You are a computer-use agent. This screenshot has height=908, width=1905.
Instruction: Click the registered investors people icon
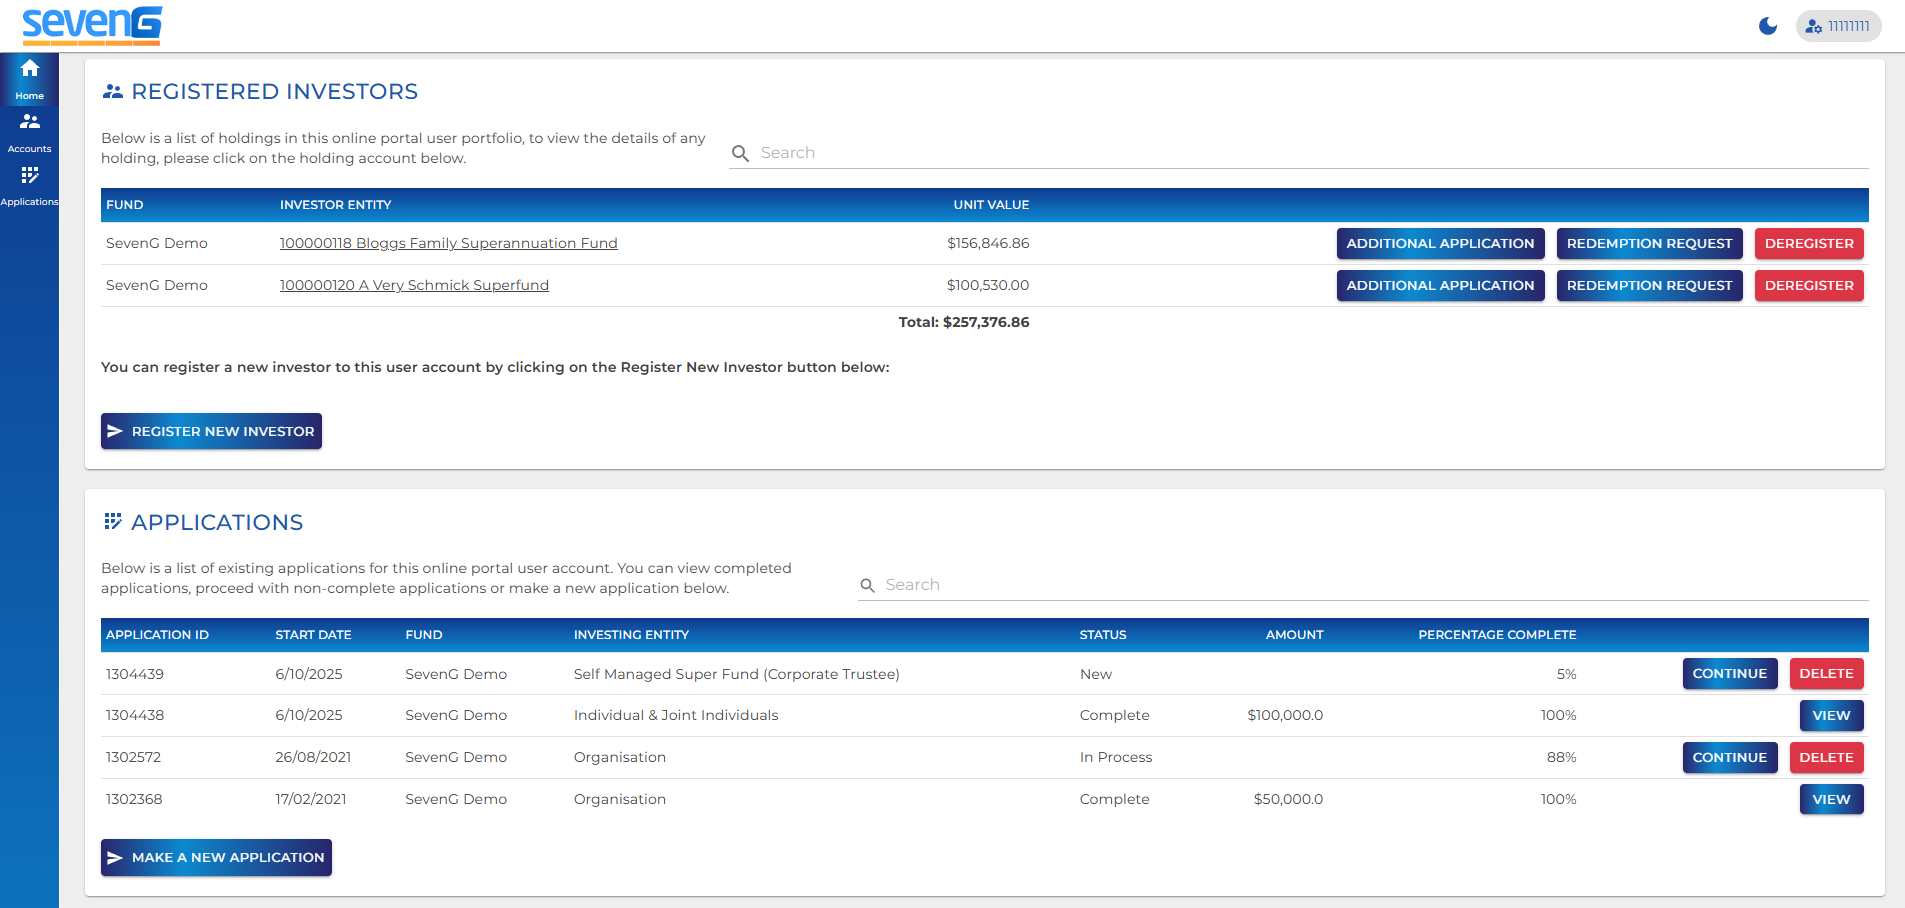[113, 90]
